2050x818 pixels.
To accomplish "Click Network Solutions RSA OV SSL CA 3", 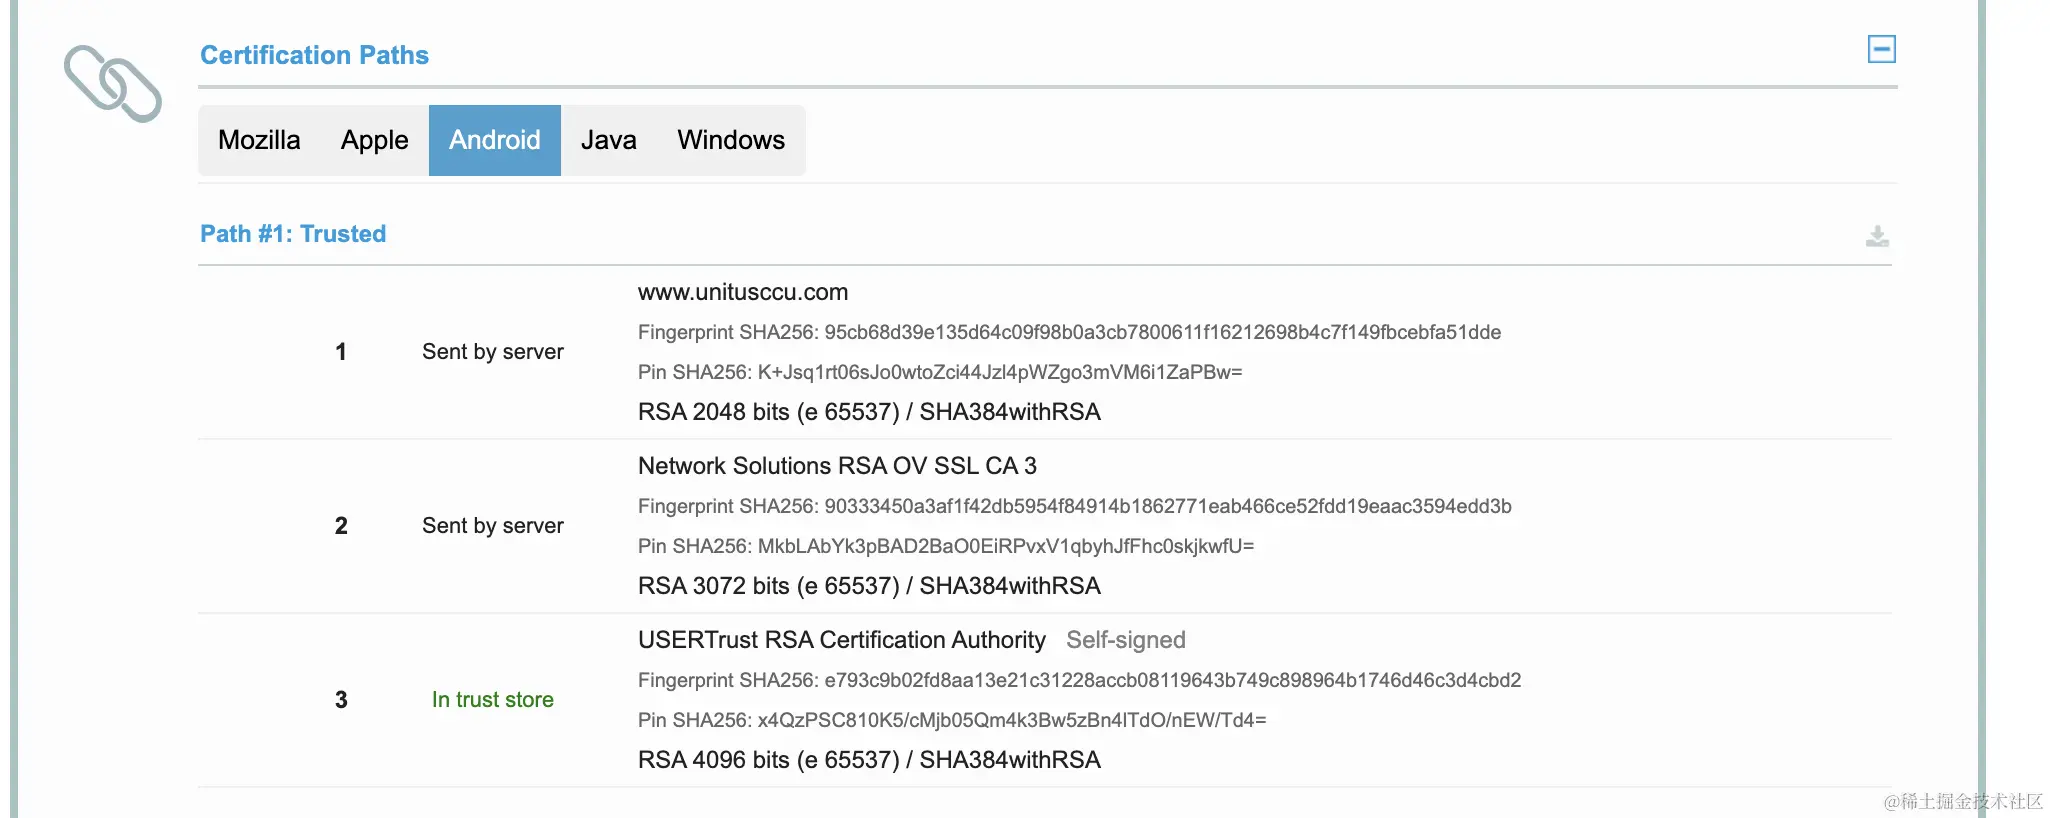I will [x=837, y=466].
